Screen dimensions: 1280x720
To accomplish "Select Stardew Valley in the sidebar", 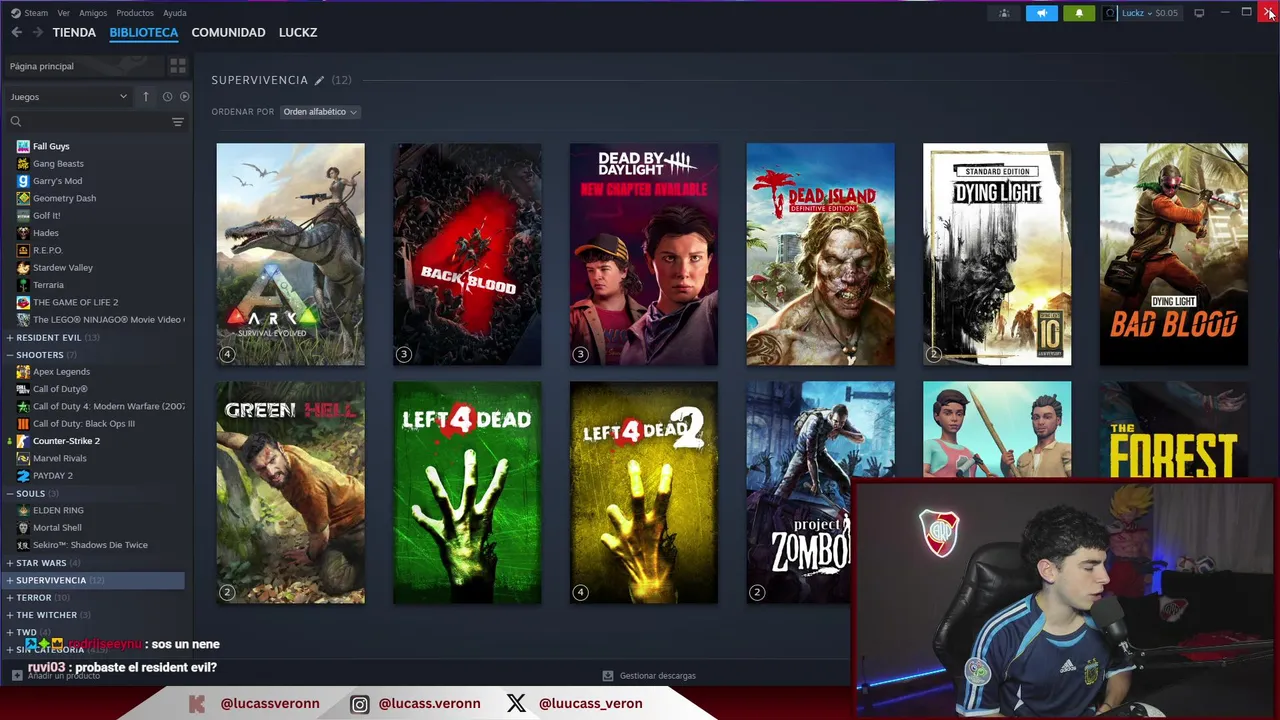I will (x=63, y=268).
